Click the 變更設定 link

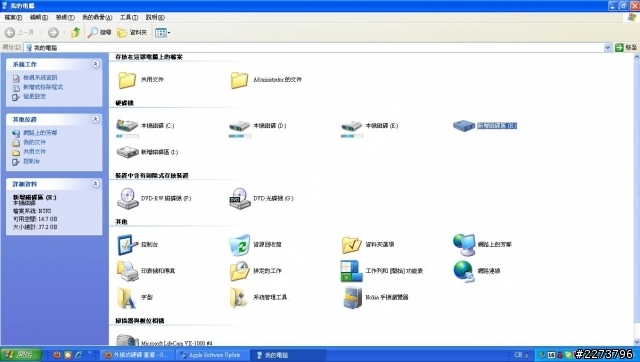coord(34,96)
